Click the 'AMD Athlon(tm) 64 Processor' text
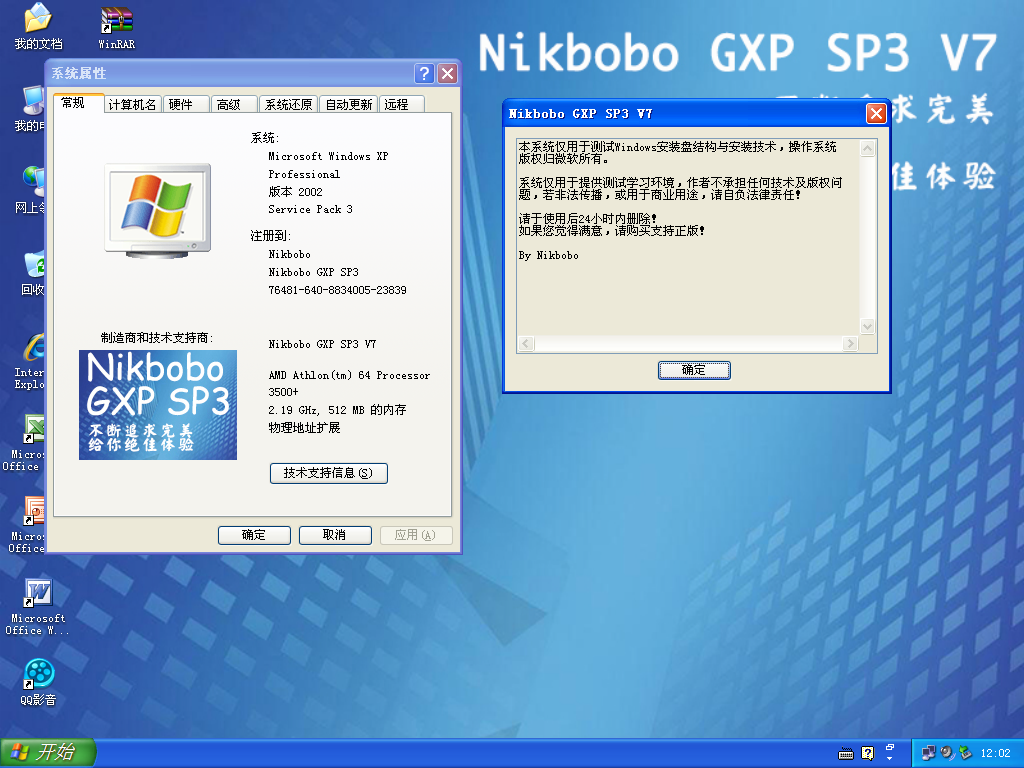This screenshot has width=1024, height=768. 349,376
